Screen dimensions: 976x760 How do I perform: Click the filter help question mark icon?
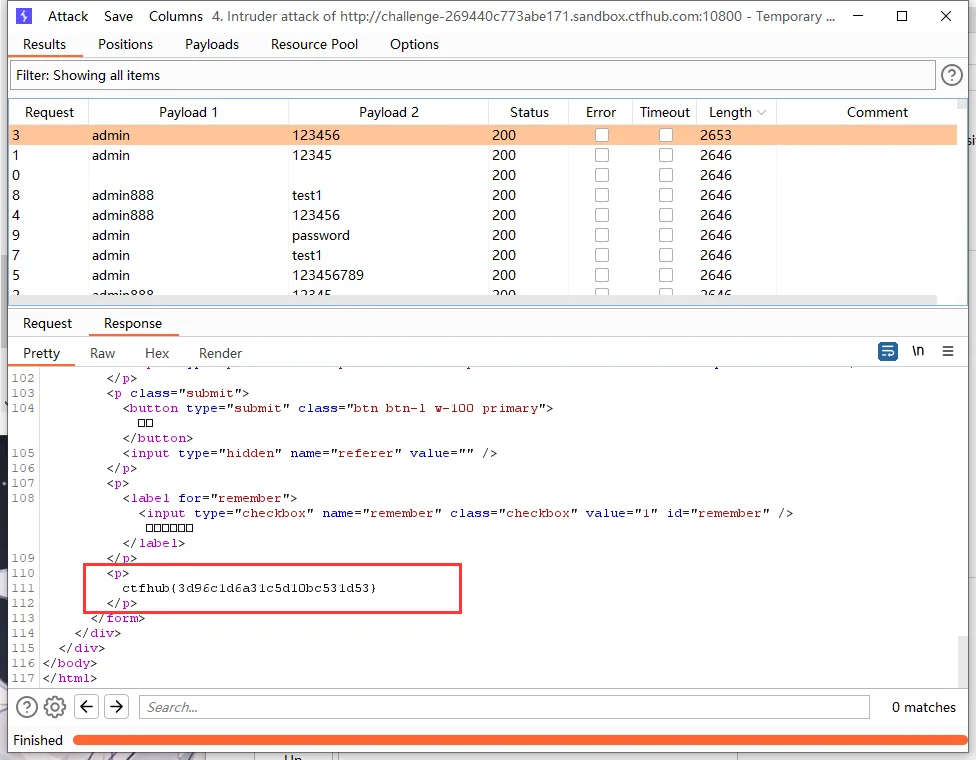(x=951, y=75)
